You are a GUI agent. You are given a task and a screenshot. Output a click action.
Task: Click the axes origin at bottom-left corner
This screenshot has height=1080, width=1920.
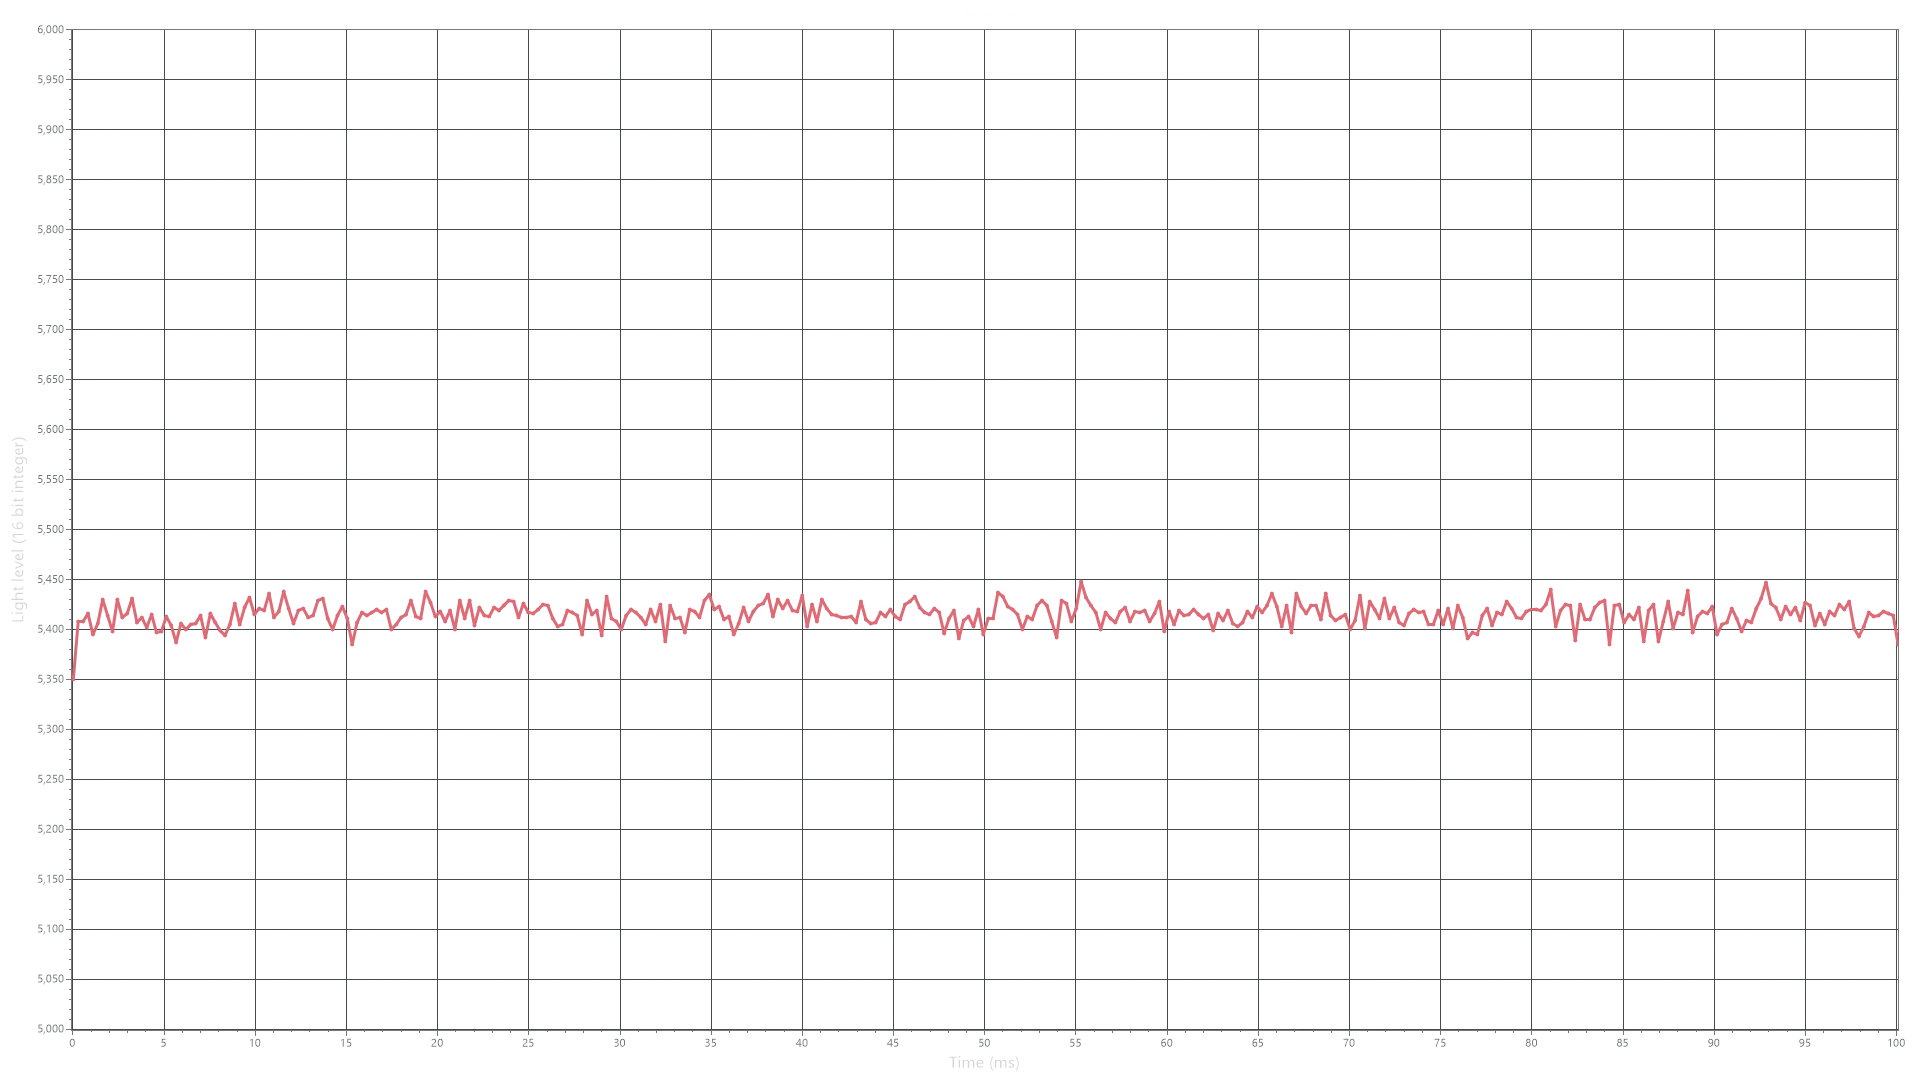tap(73, 1028)
